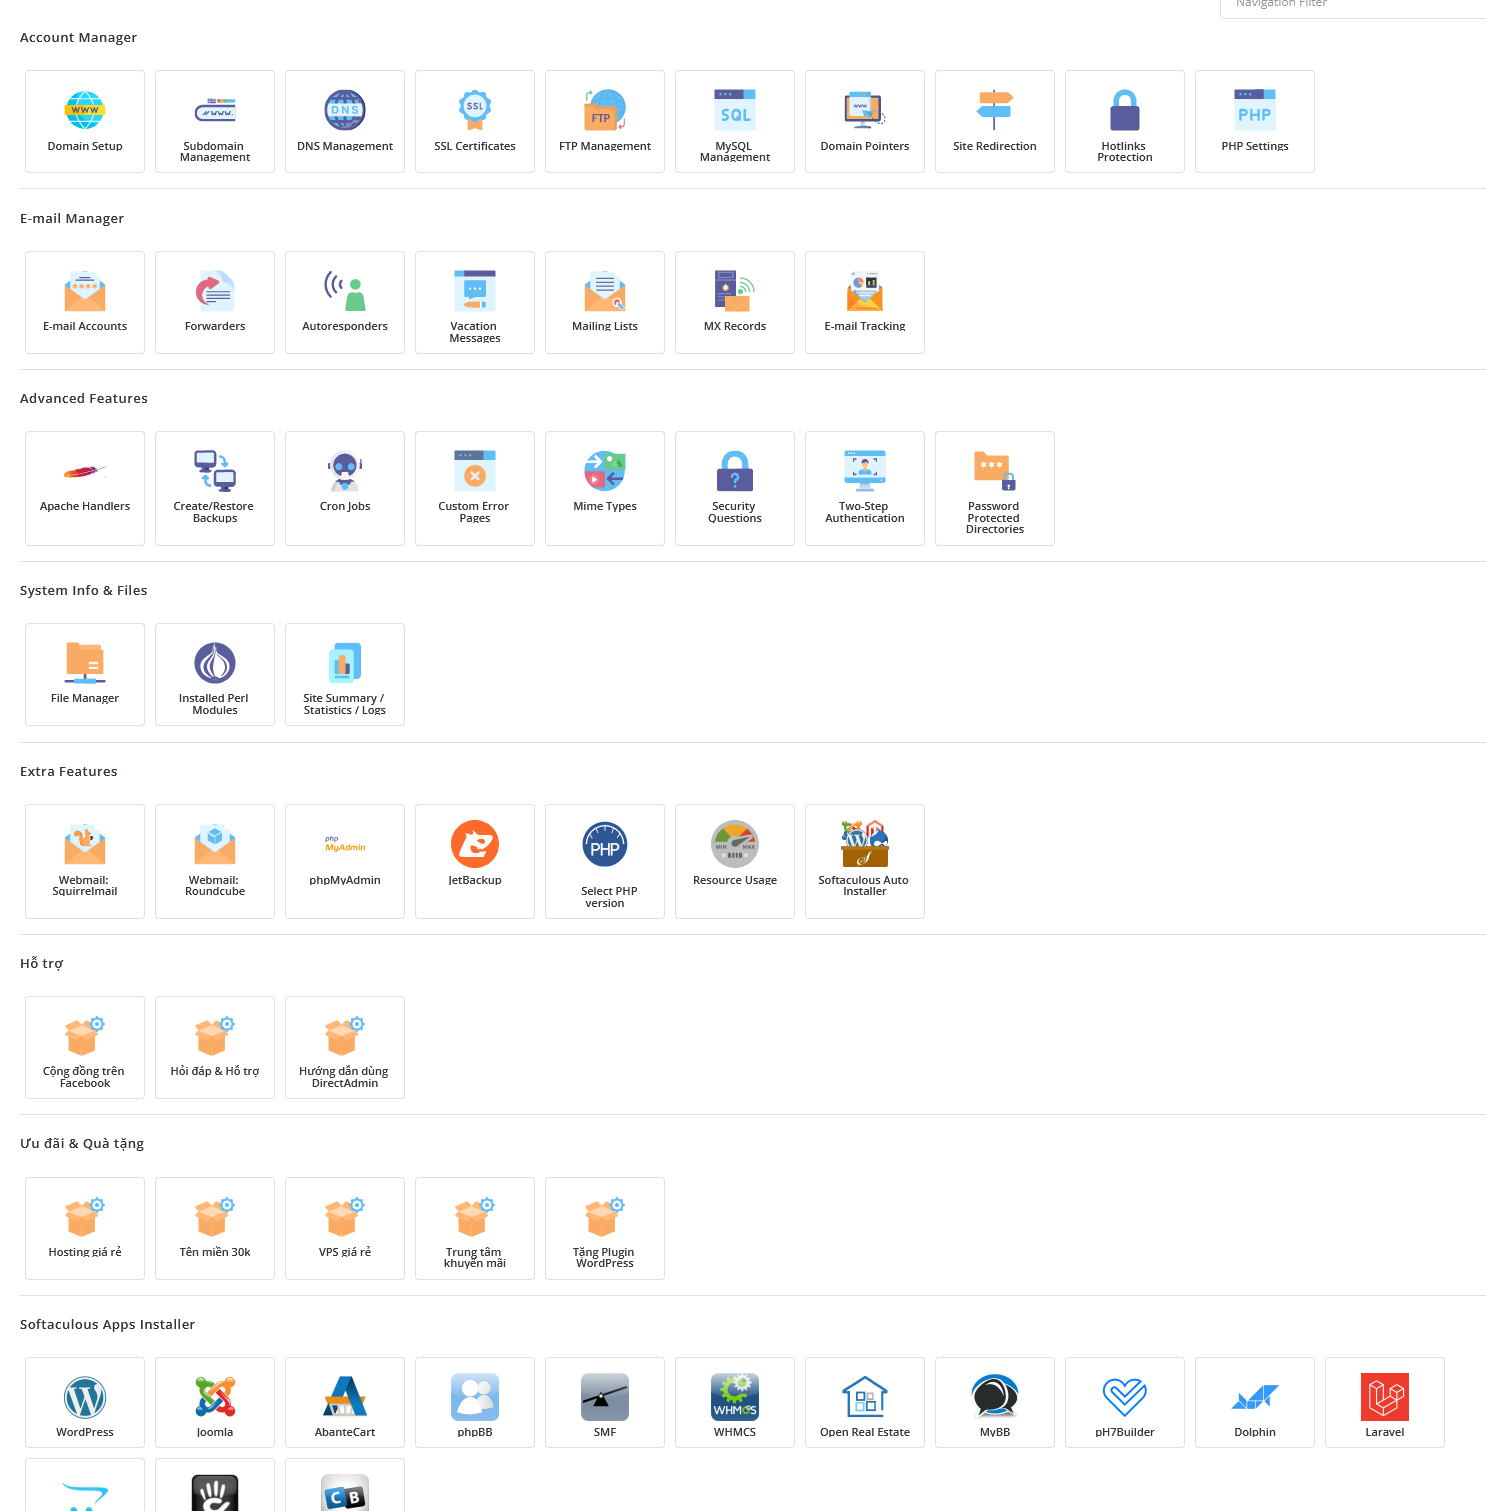Viewport: 1486px width, 1511px height.
Task: Open MX Records
Action: [735, 302]
